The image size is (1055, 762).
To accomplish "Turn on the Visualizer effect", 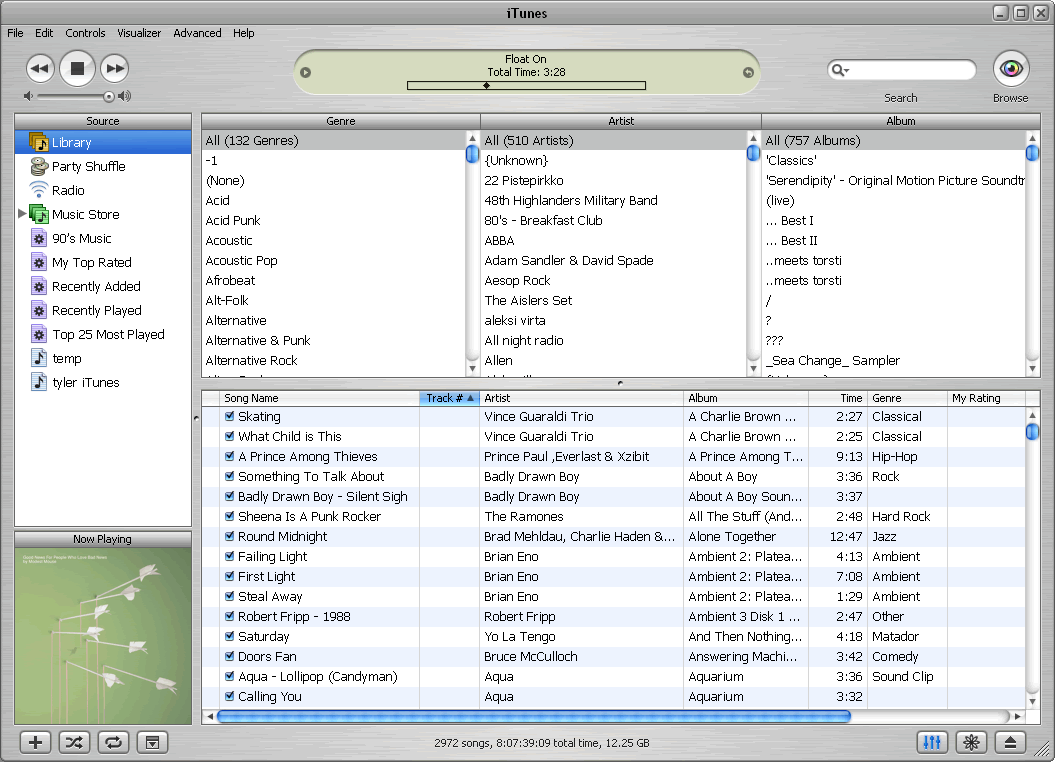I will [971, 742].
